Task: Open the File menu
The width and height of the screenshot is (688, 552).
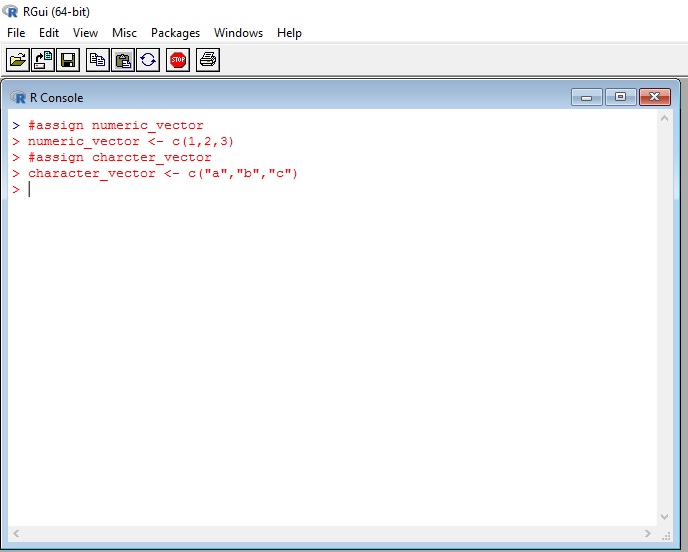Action: tap(16, 33)
